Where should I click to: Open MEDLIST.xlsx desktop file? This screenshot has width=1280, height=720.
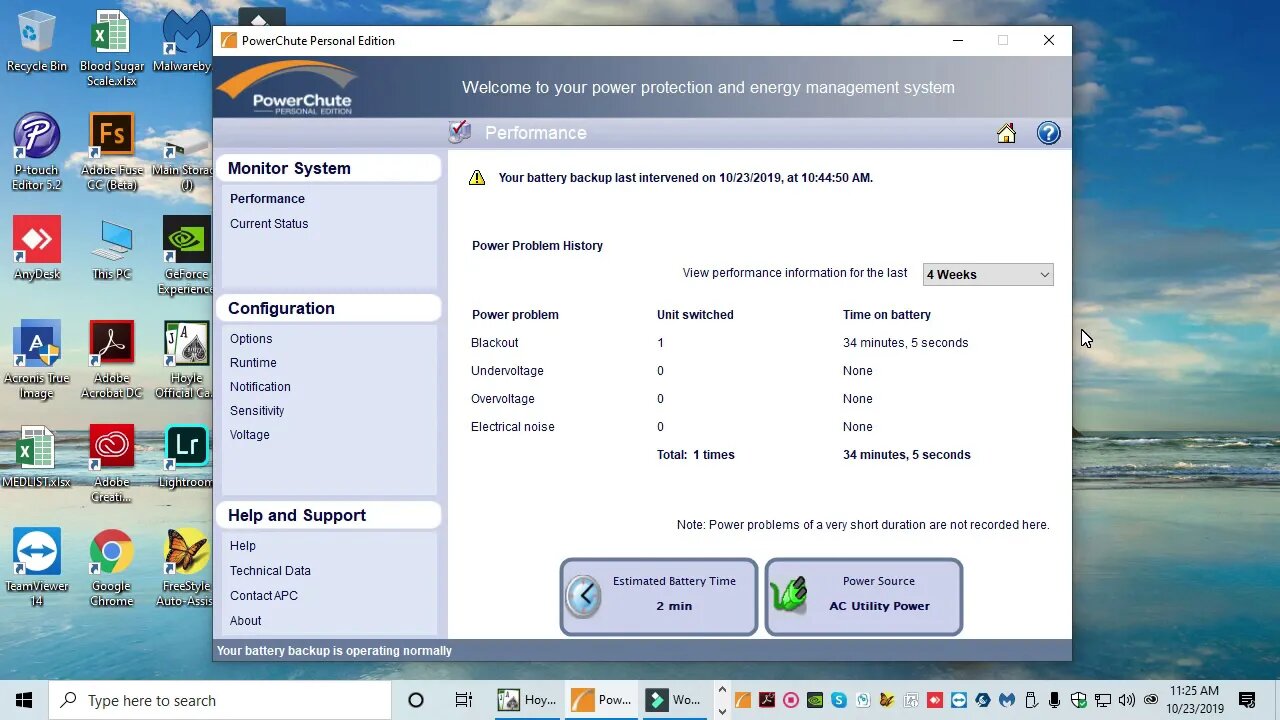pyautogui.click(x=37, y=457)
